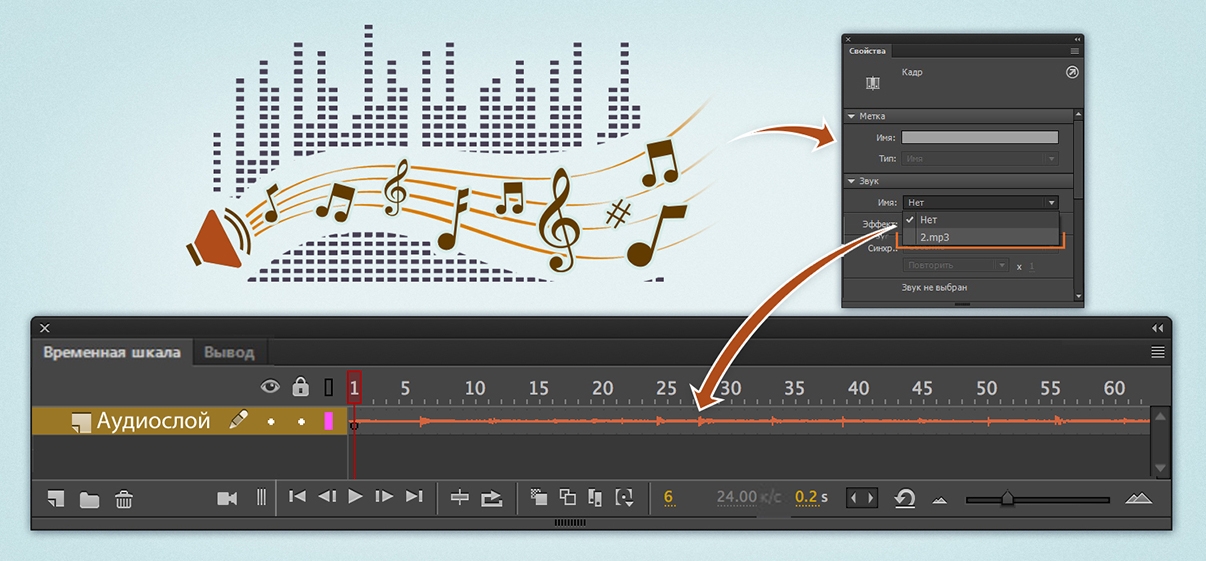Click the large mountain zoom-in icon
Viewport: 1206px width, 561px height.
point(1139,497)
